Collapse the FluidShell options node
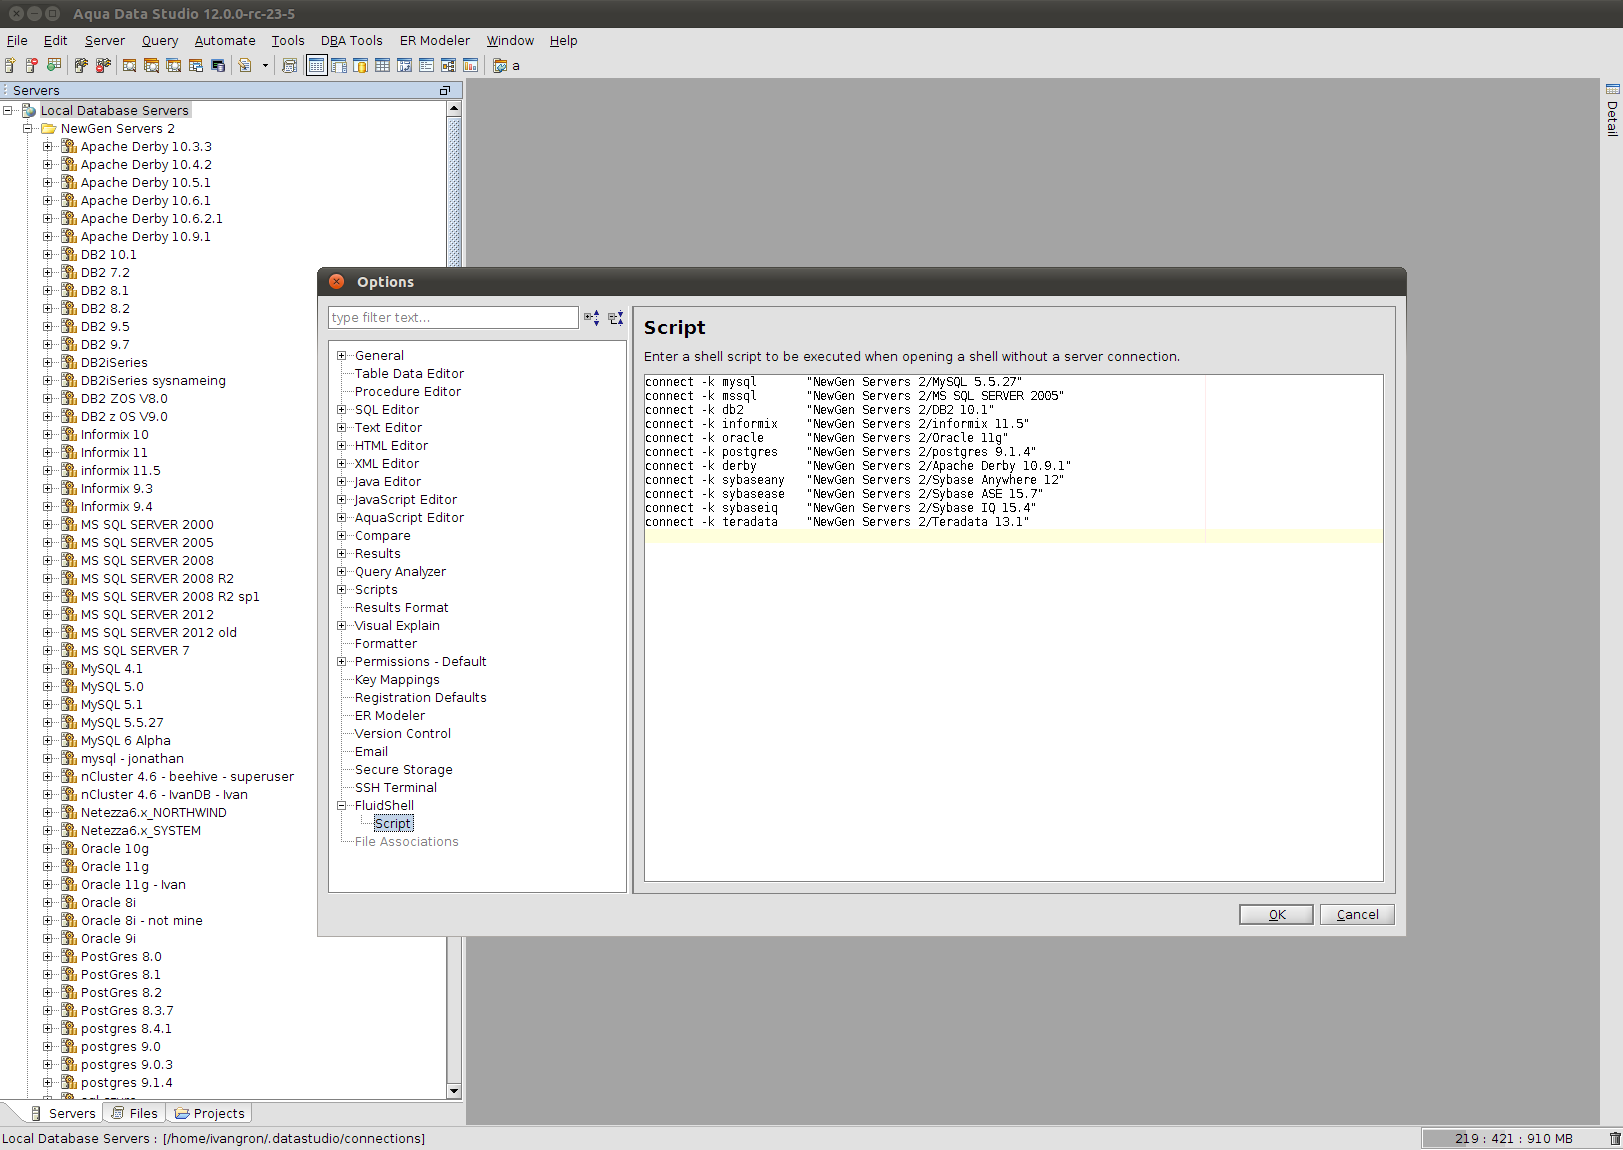The image size is (1623, 1150). [x=342, y=806]
